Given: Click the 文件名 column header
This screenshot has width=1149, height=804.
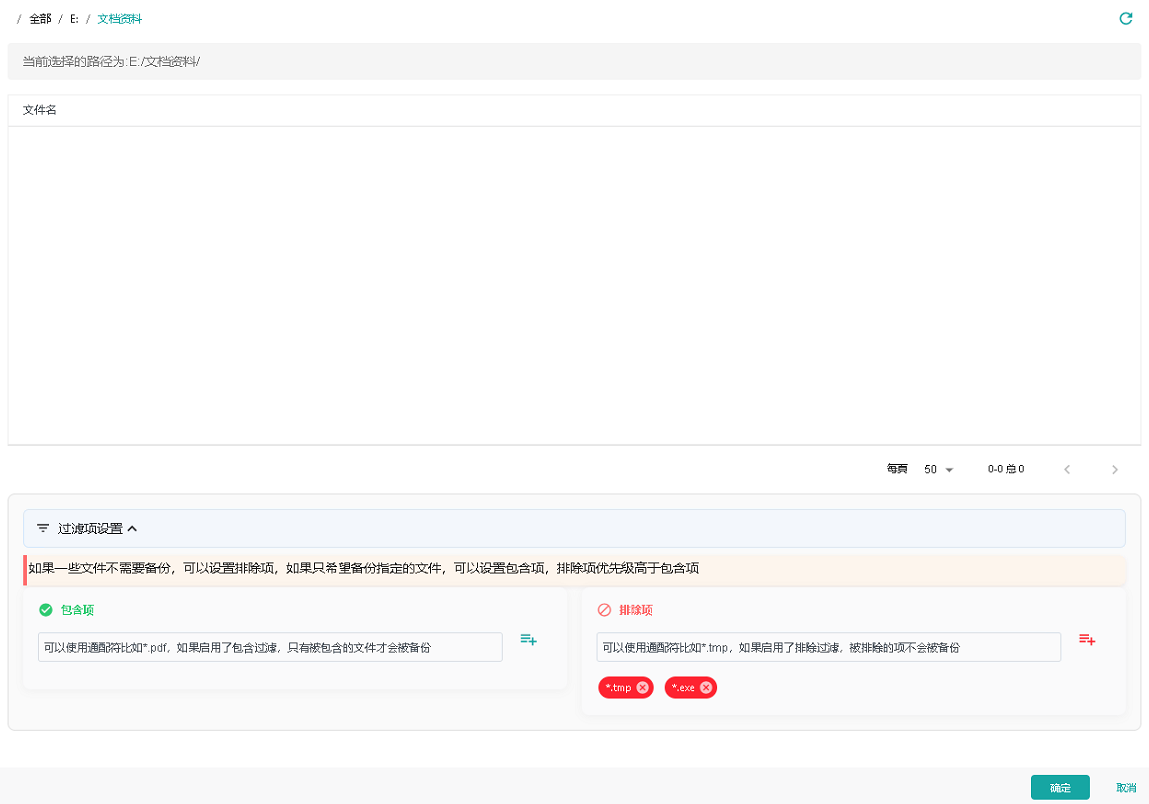Looking at the screenshot, I should click(x=40, y=110).
